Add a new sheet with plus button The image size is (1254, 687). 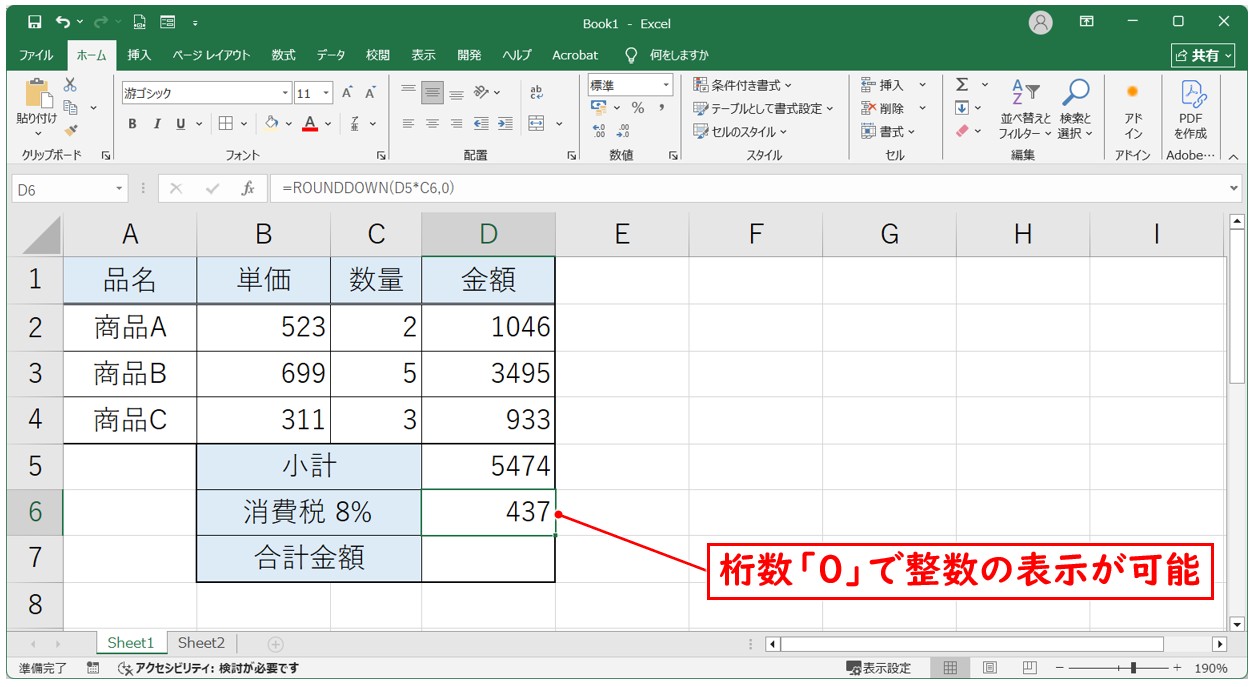[x=276, y=644]
